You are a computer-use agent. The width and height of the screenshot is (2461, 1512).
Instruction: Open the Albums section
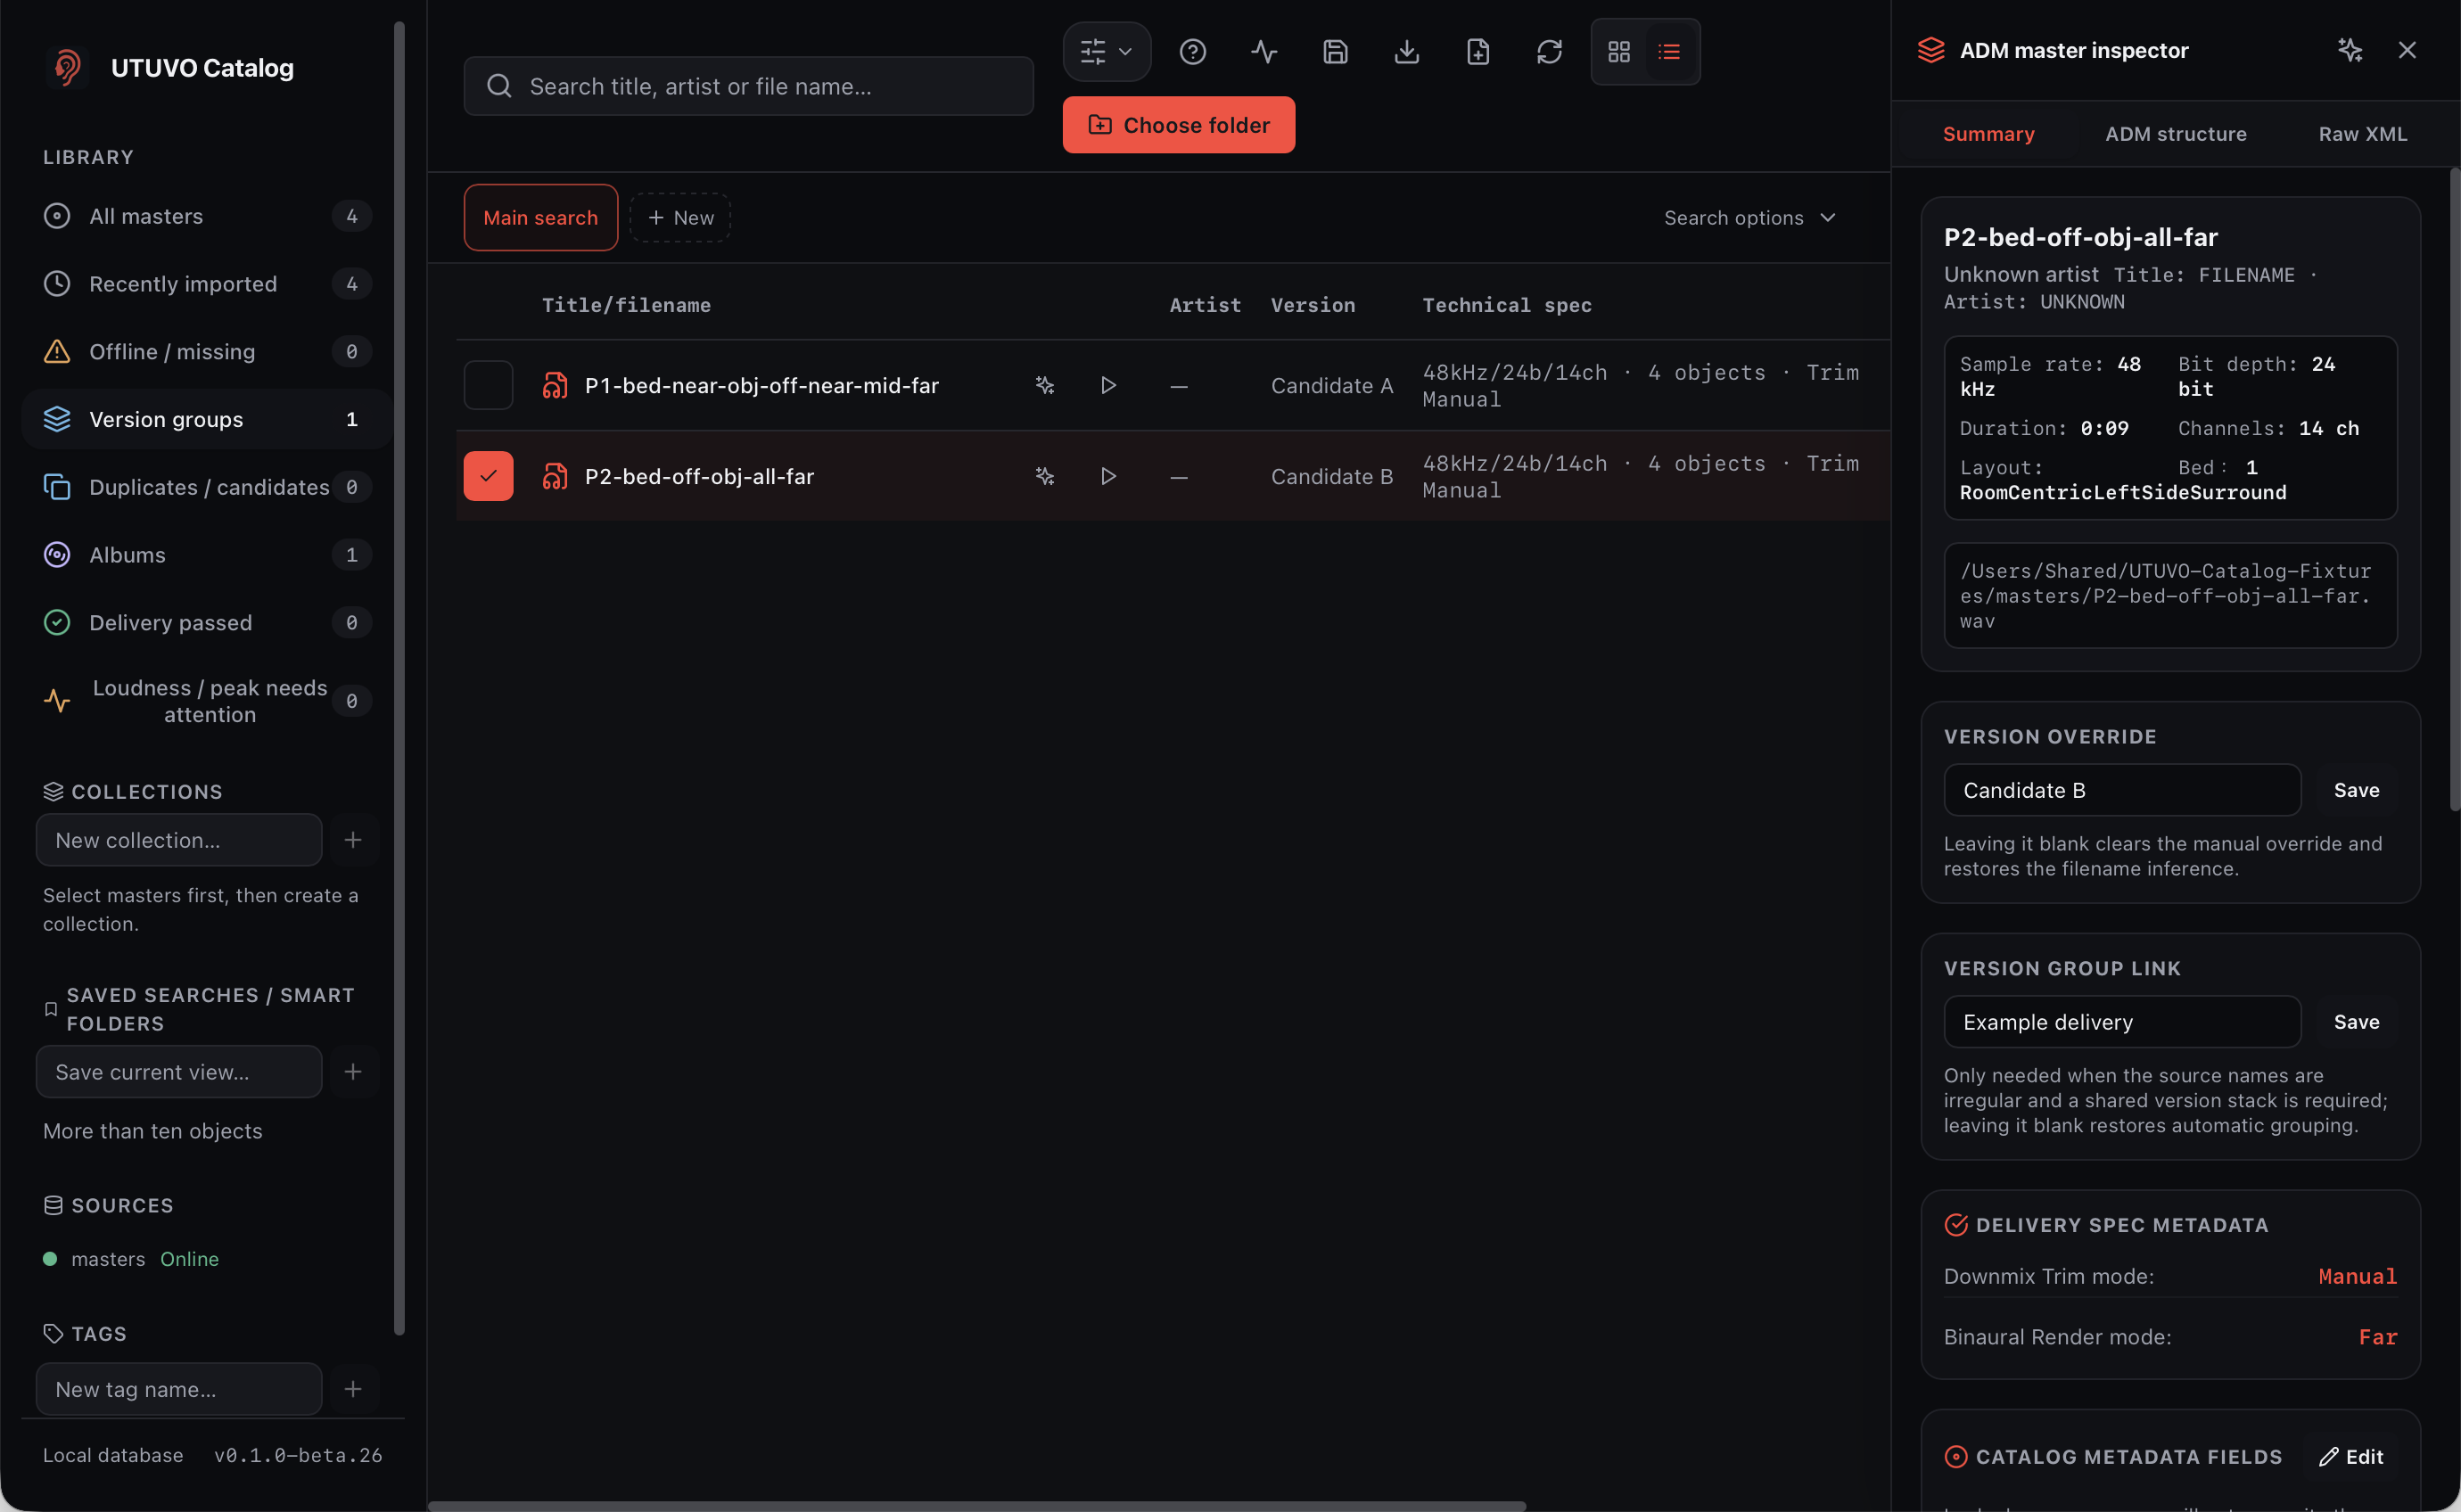click(x=207, y=555)
